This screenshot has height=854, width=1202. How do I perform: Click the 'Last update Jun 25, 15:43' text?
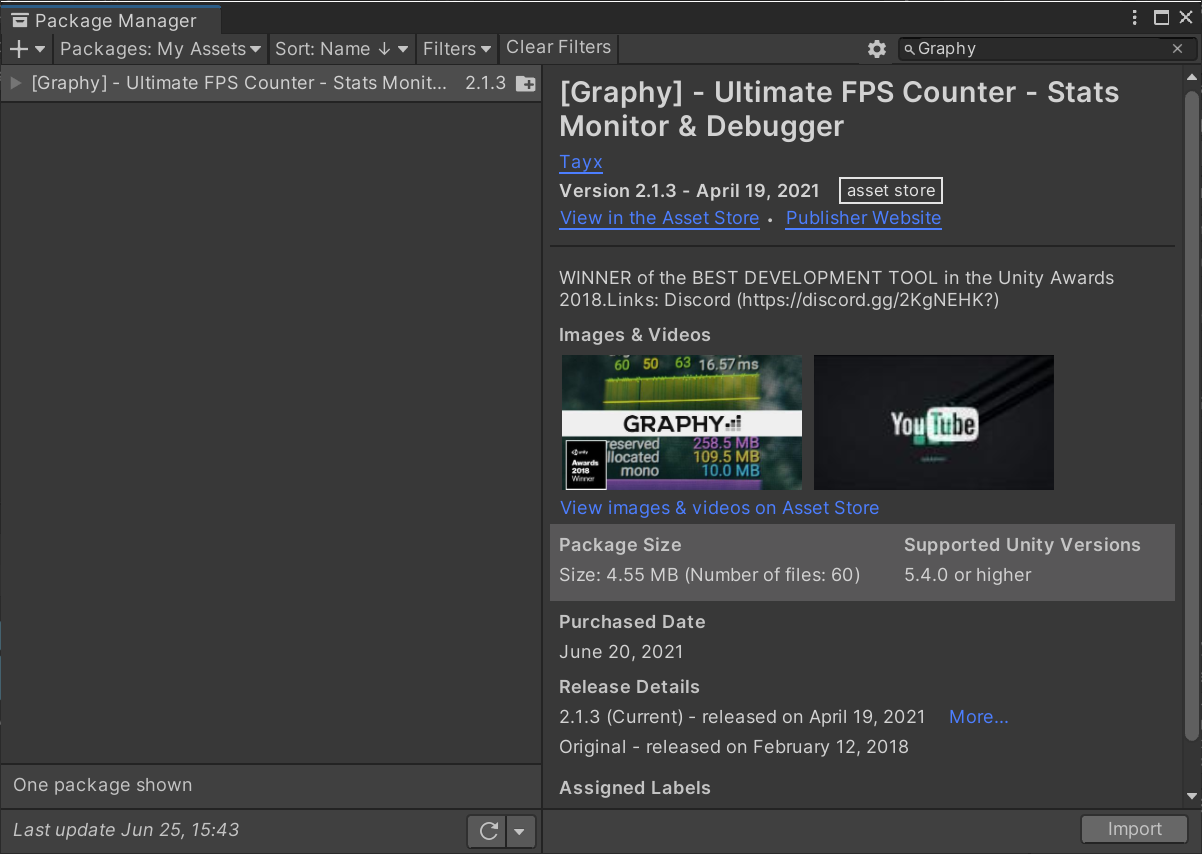coord(126,829)
